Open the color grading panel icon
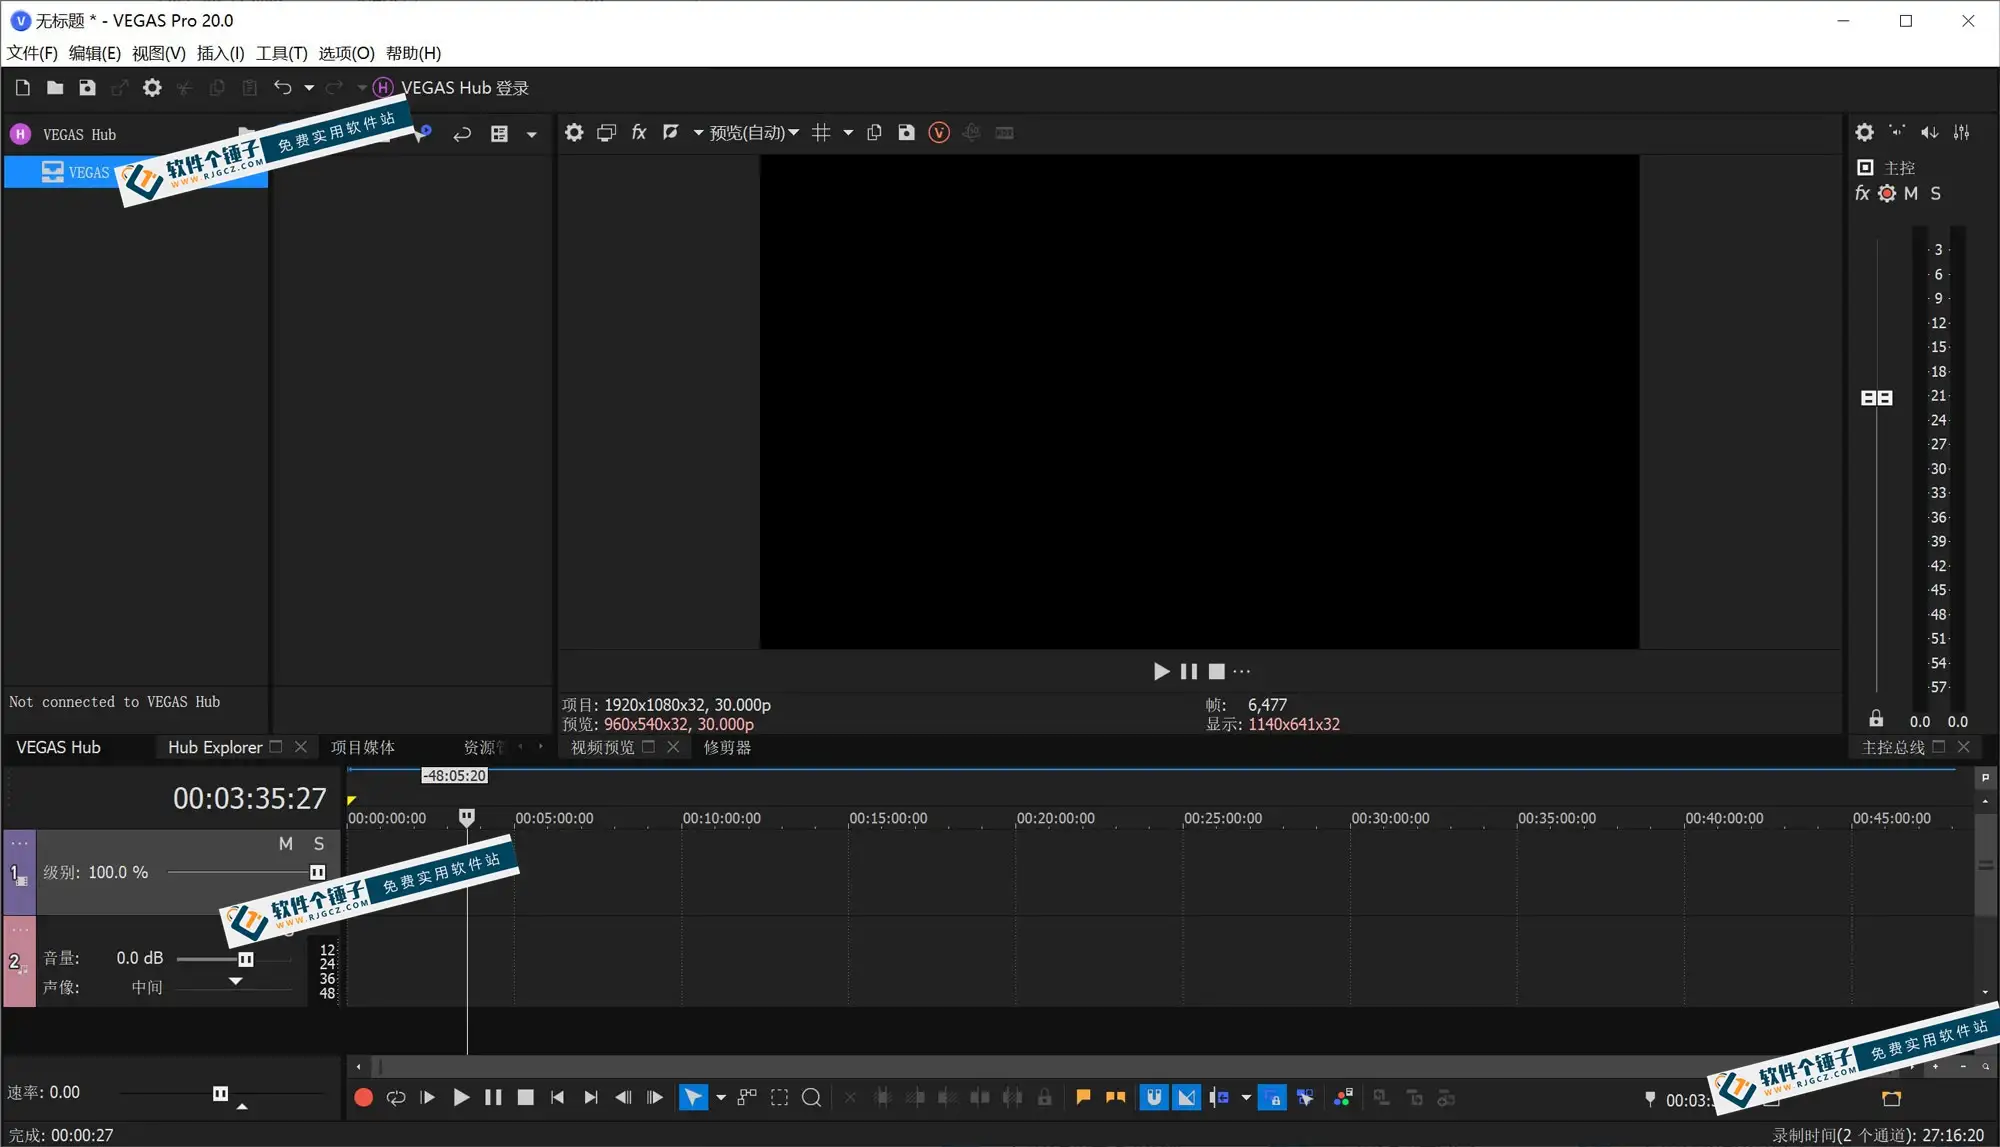Viewport: 2000px width, 1147px height. 1344,1098
